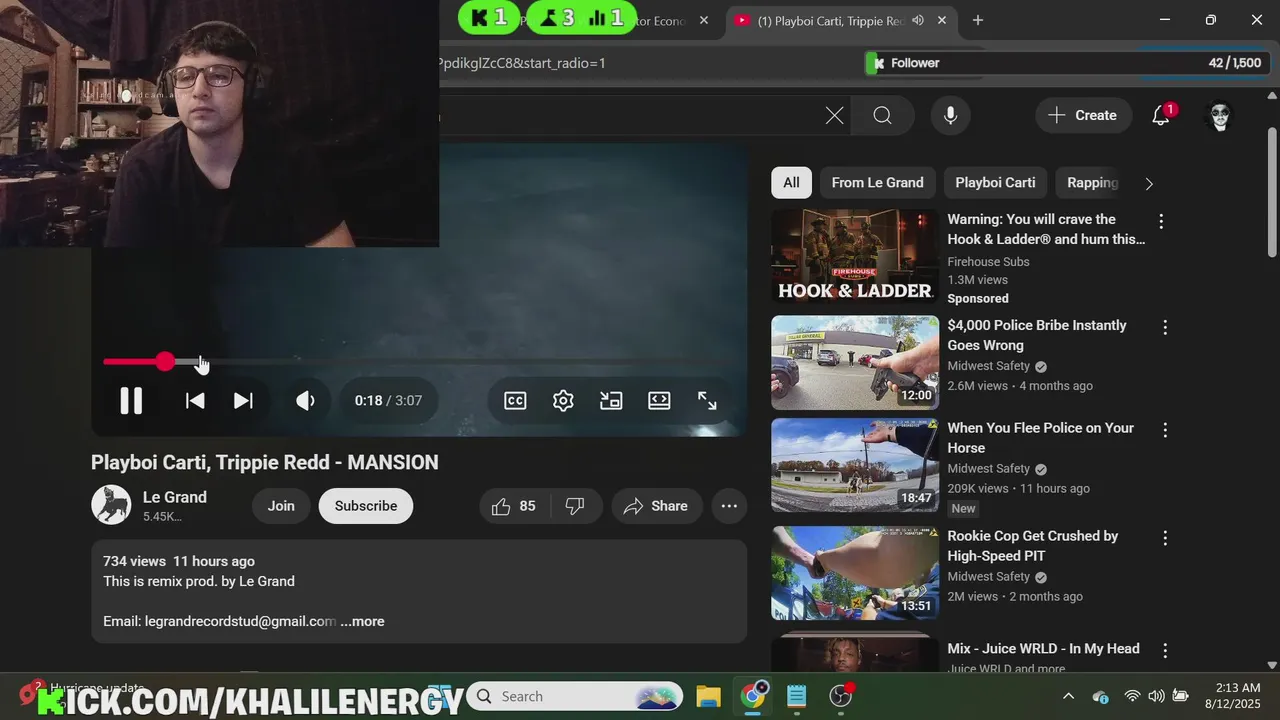The height and width of the screenshot is (720, 1280).
Task: Switch to miniplayer mode
Action: (x=611, y=401)
